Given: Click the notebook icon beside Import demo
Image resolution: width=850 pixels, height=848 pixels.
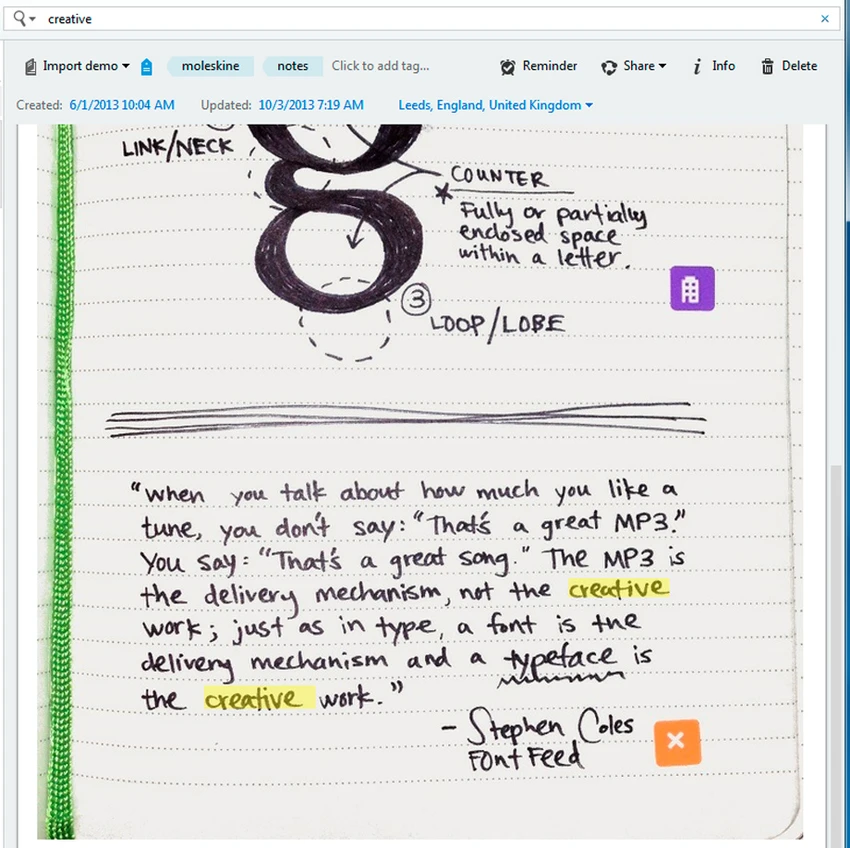Looking at the screenshot, I should tap(31, 67).
